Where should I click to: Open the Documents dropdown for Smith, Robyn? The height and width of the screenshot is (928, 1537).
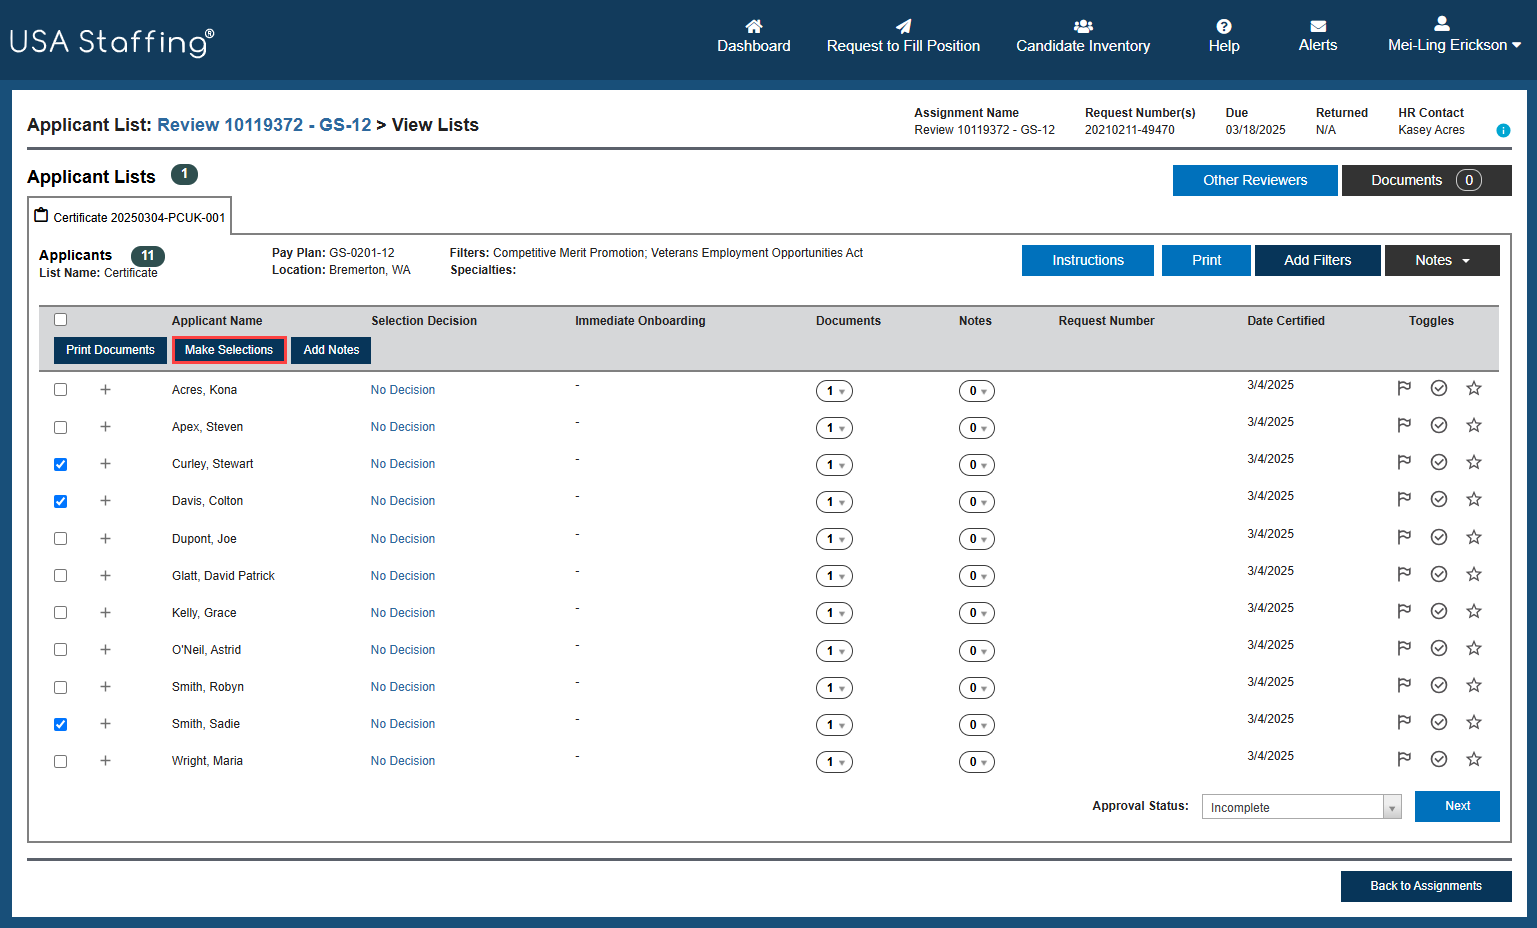[834, 688]
